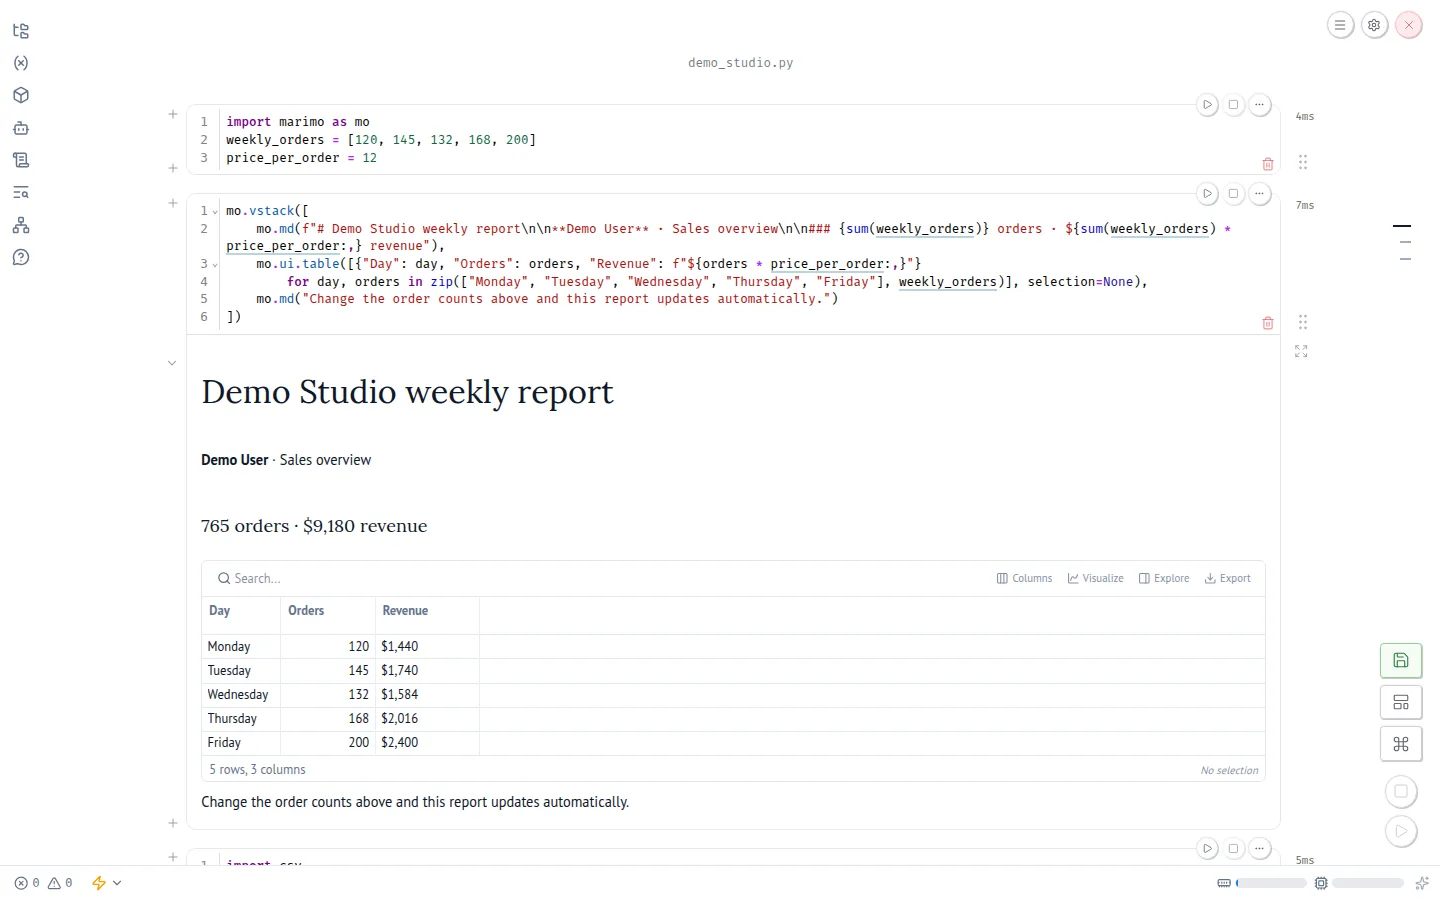Image resolution: width=1440 pixels, height=900 pixels.
Task: Run the import marimo cell
Action: [x=1207, y=104]
